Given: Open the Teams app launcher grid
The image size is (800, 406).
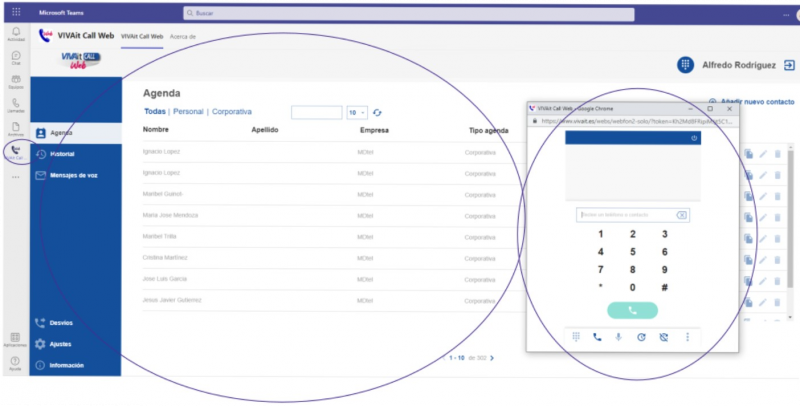Looking at the screenshot, I should click(x=16, y=12).
